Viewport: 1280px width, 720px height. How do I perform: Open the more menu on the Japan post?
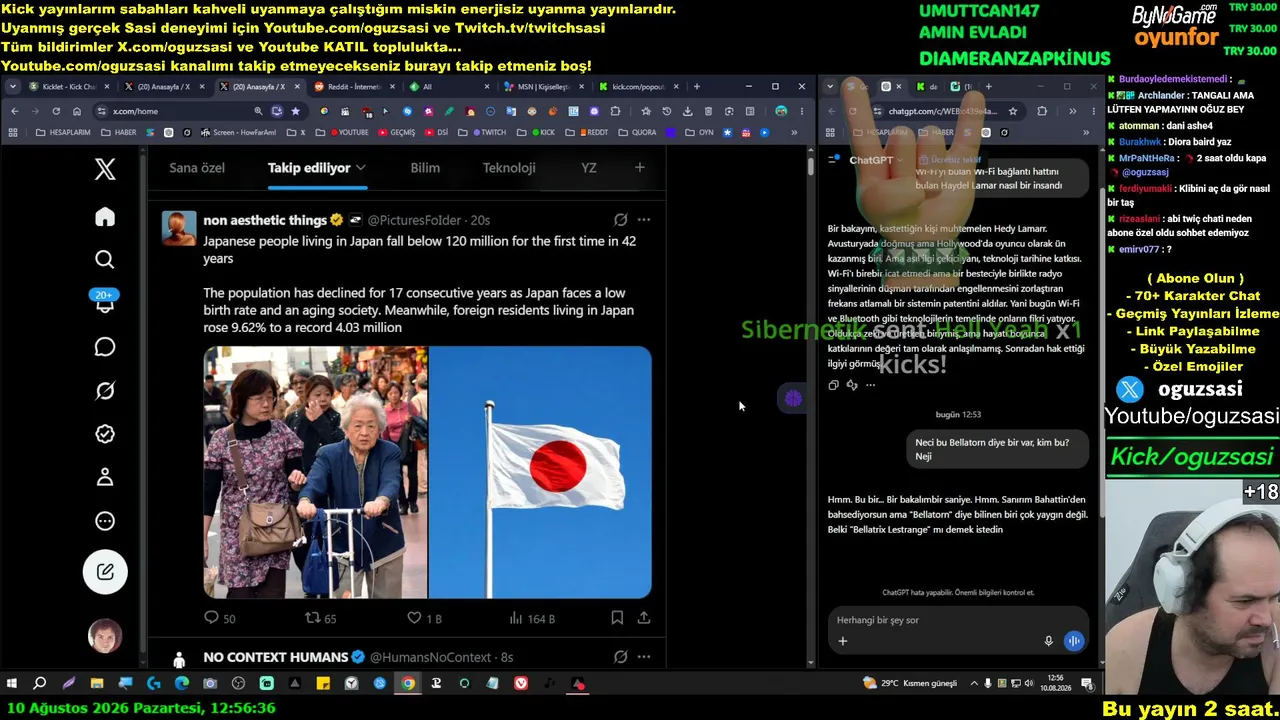point(644,220)
